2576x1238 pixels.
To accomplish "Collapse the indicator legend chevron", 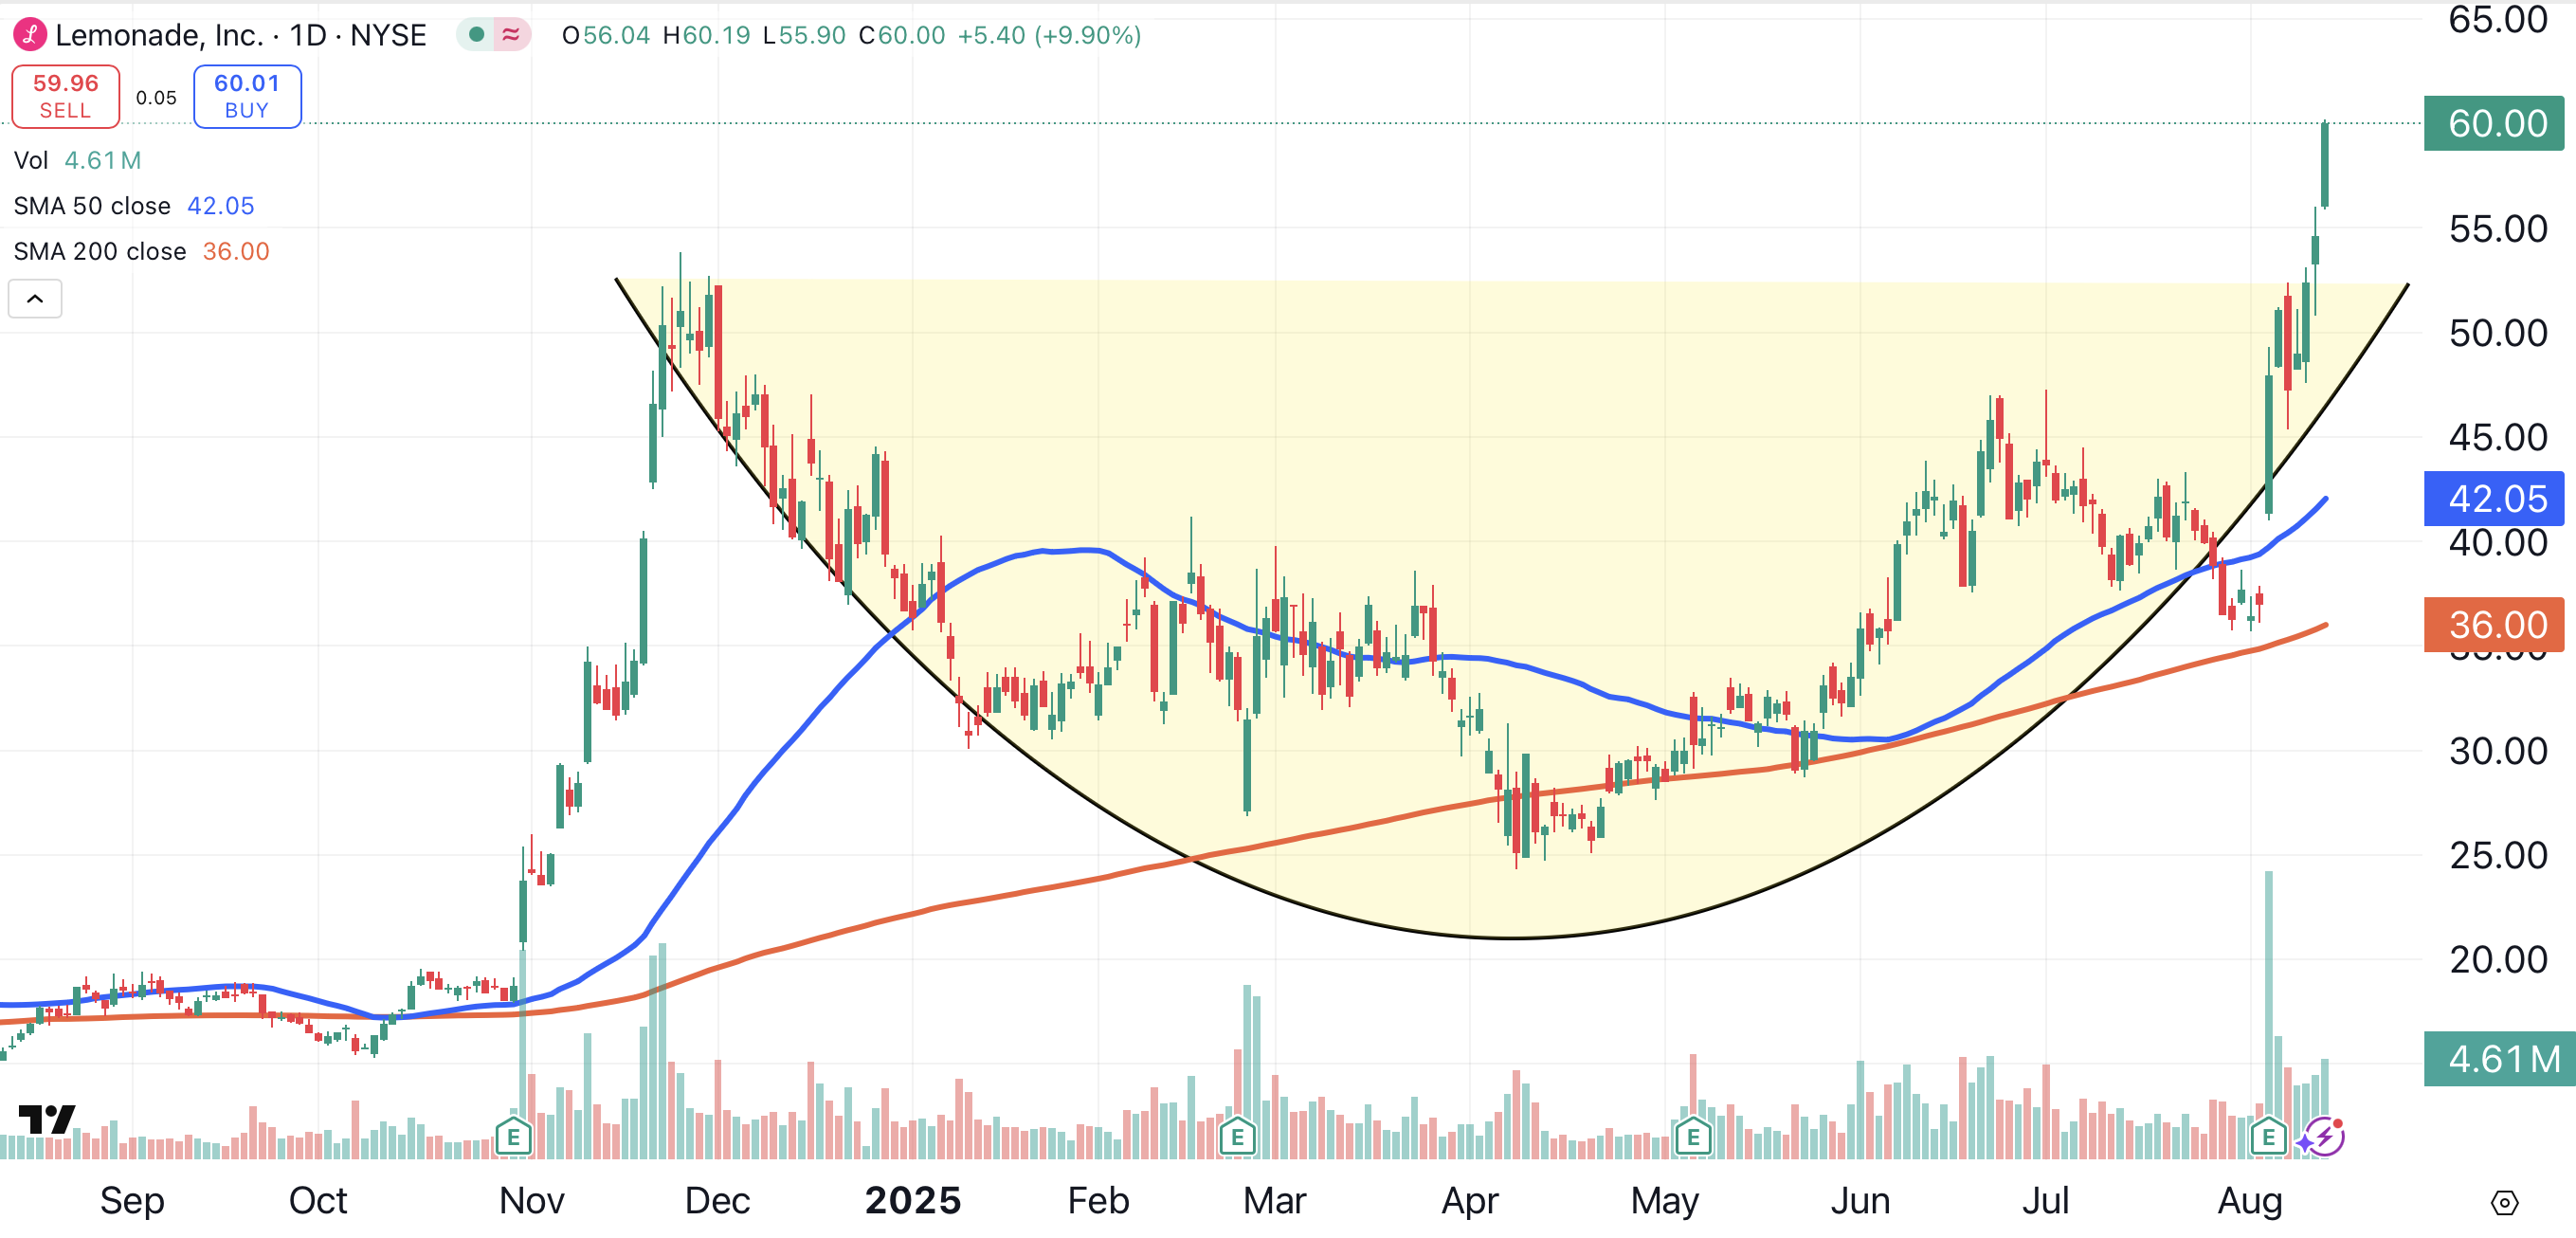I will pos(35,299).
